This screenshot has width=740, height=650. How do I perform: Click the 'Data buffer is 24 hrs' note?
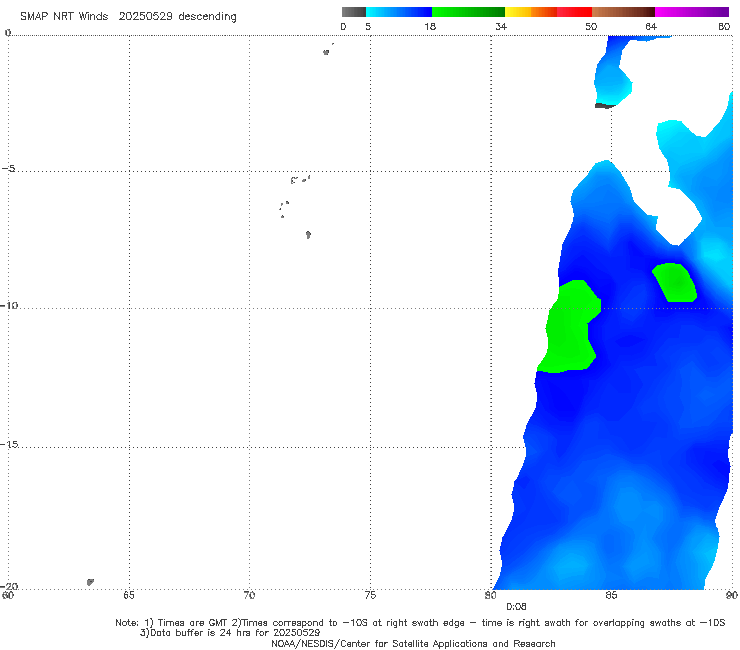[x=230, y=633]
